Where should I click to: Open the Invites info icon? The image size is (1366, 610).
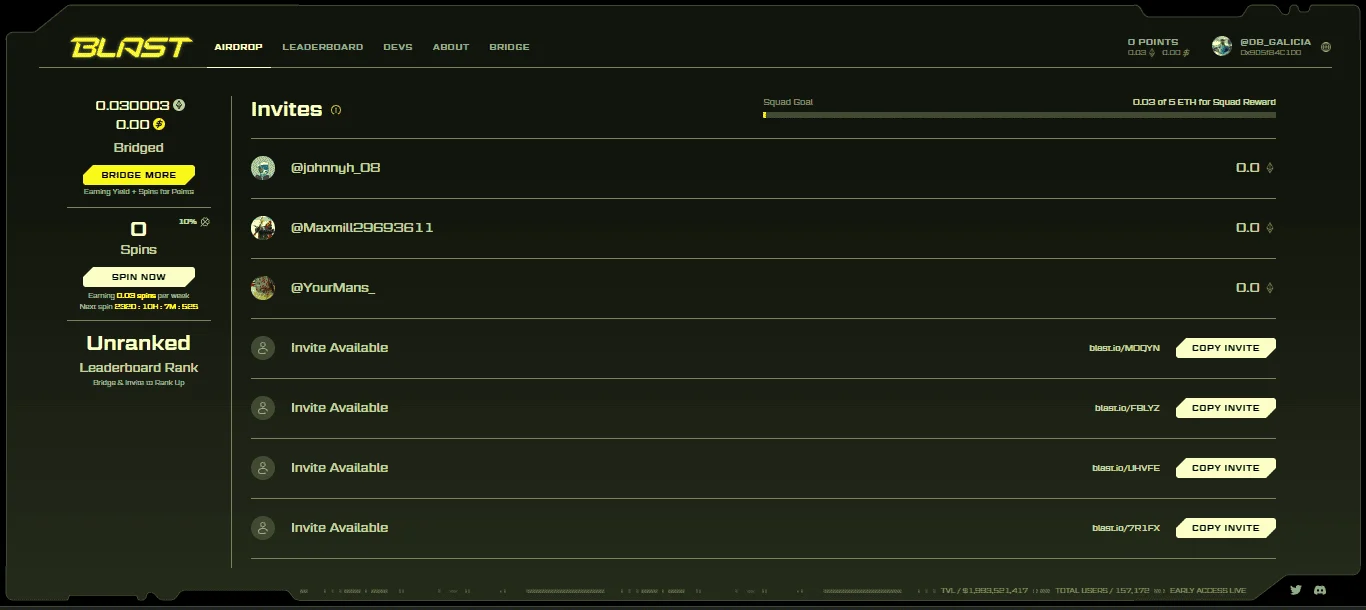336,110
